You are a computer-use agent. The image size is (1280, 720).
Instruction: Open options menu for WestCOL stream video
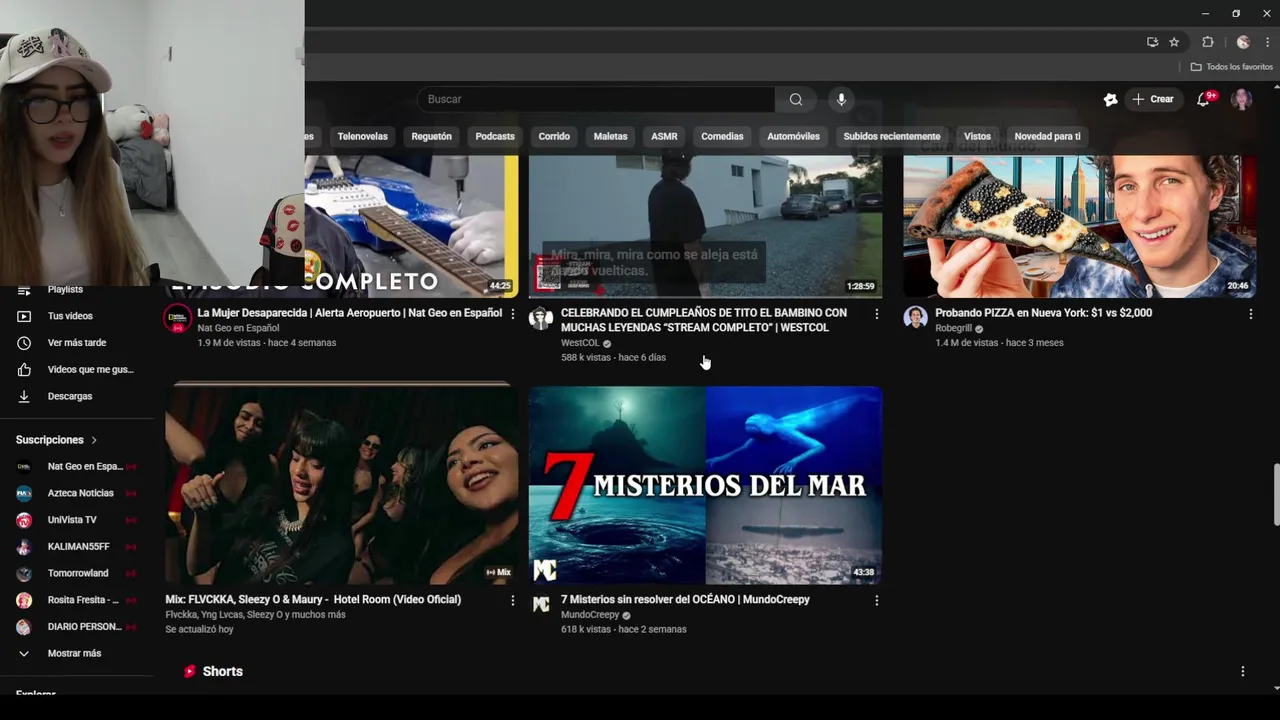877,314
